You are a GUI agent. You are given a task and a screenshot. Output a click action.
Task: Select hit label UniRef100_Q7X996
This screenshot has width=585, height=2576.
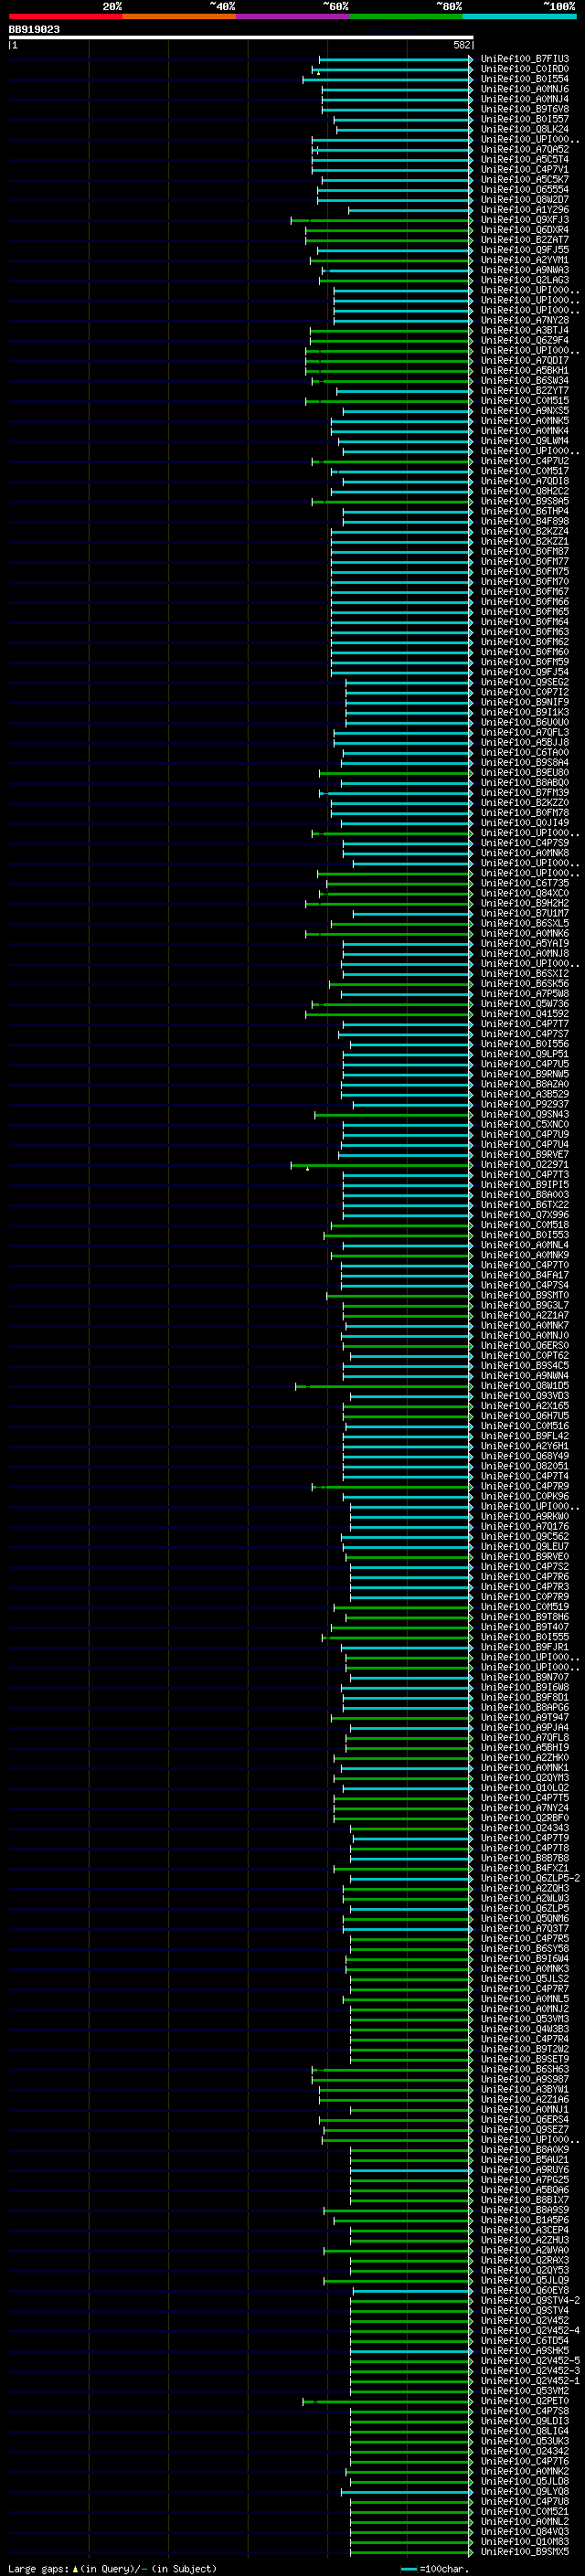[x=525, y=1215]
